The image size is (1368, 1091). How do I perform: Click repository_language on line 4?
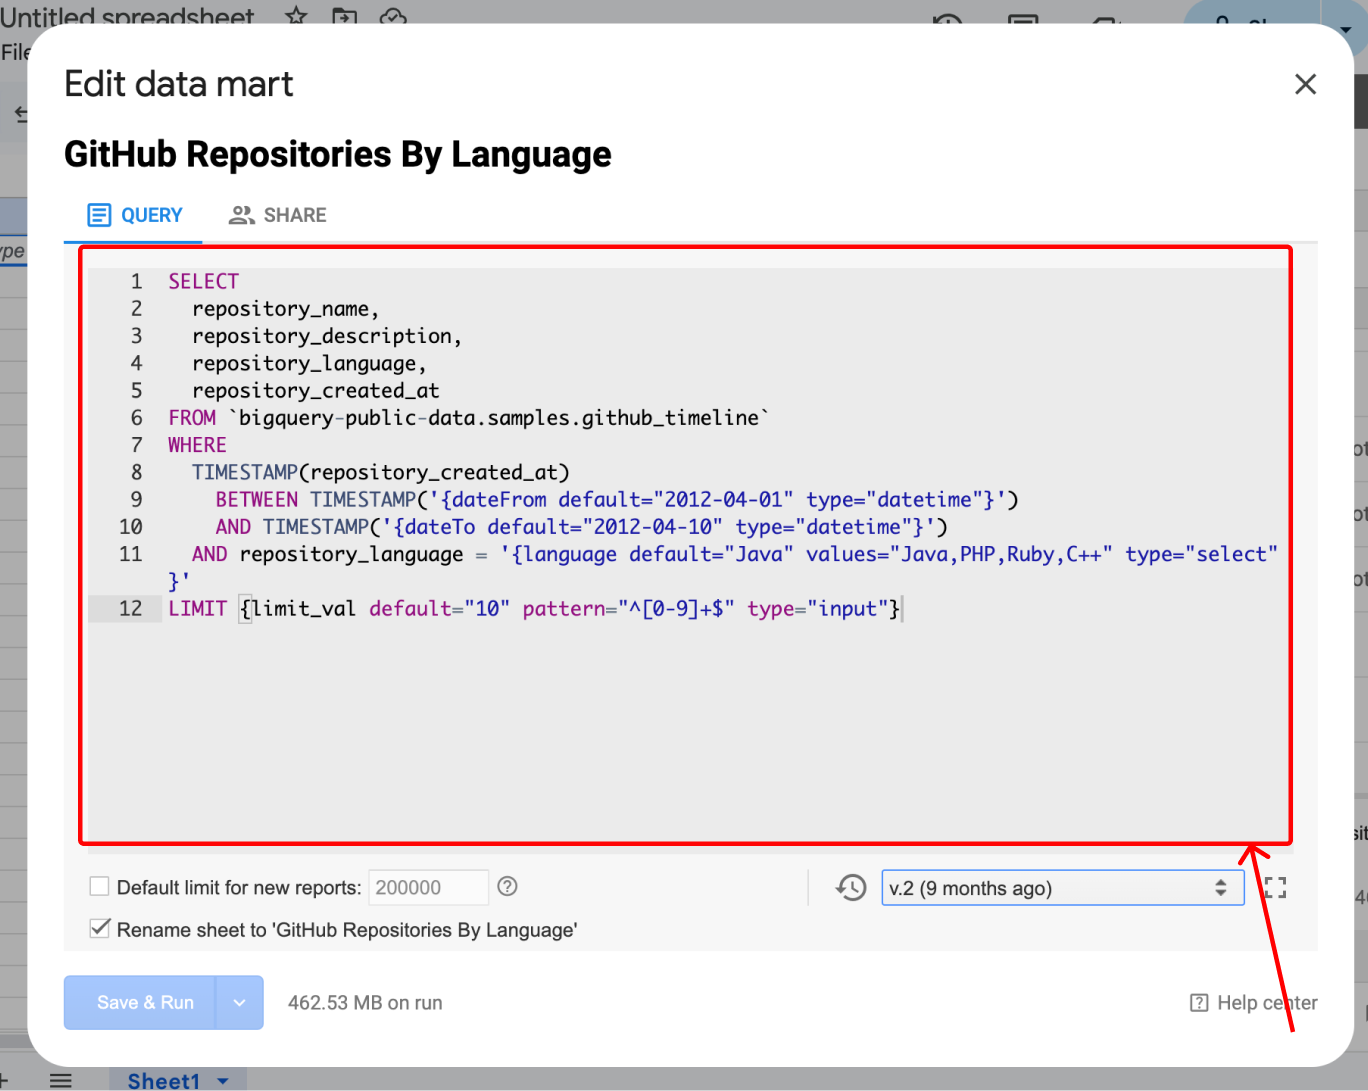304,364
